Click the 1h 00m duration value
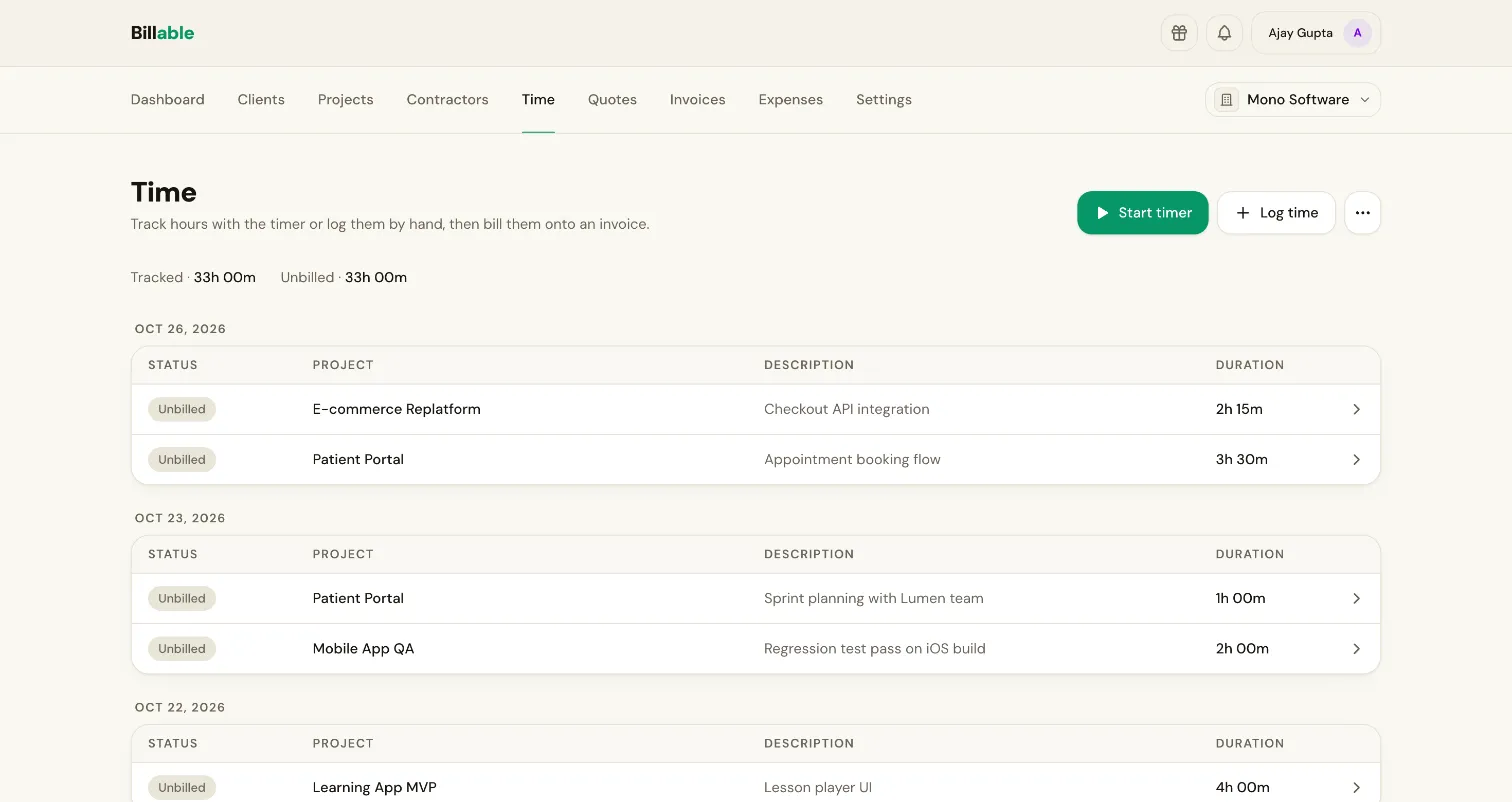This screenshot has height=802, width=1512. point(1241,598)
